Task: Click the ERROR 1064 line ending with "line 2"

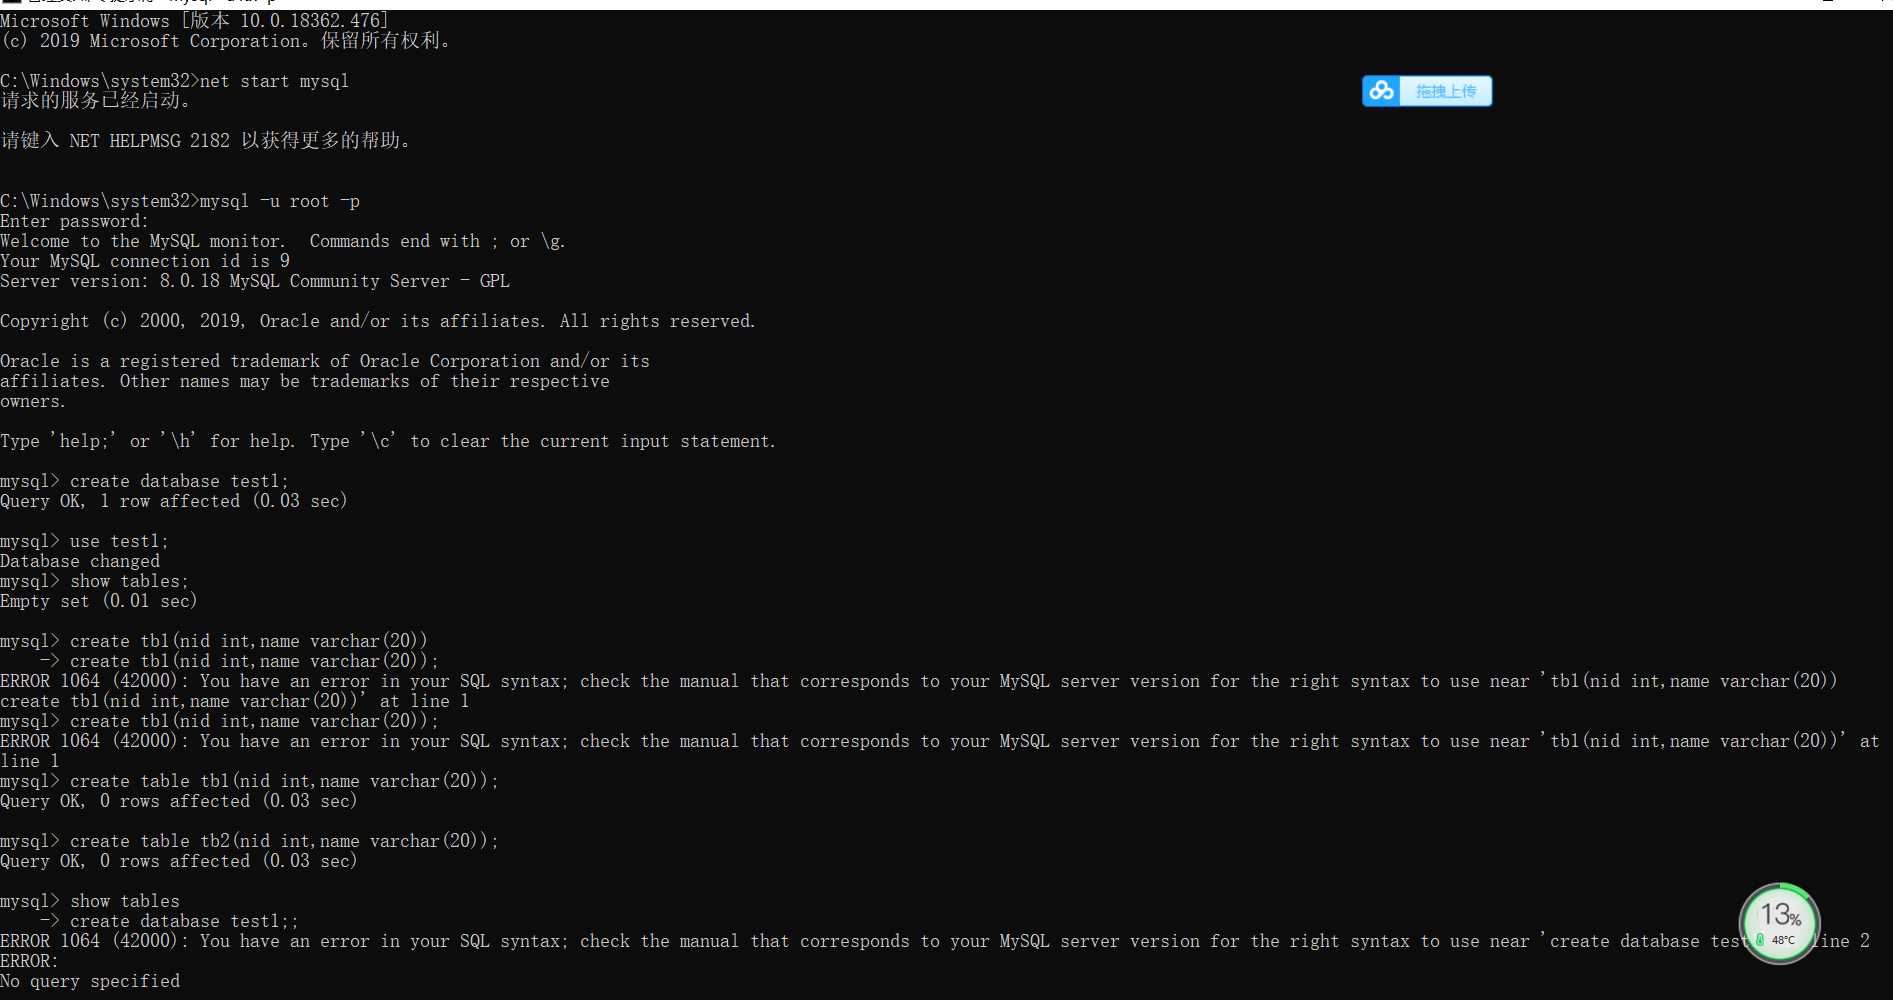Action: pyautogui.click(x=935, y=941)
